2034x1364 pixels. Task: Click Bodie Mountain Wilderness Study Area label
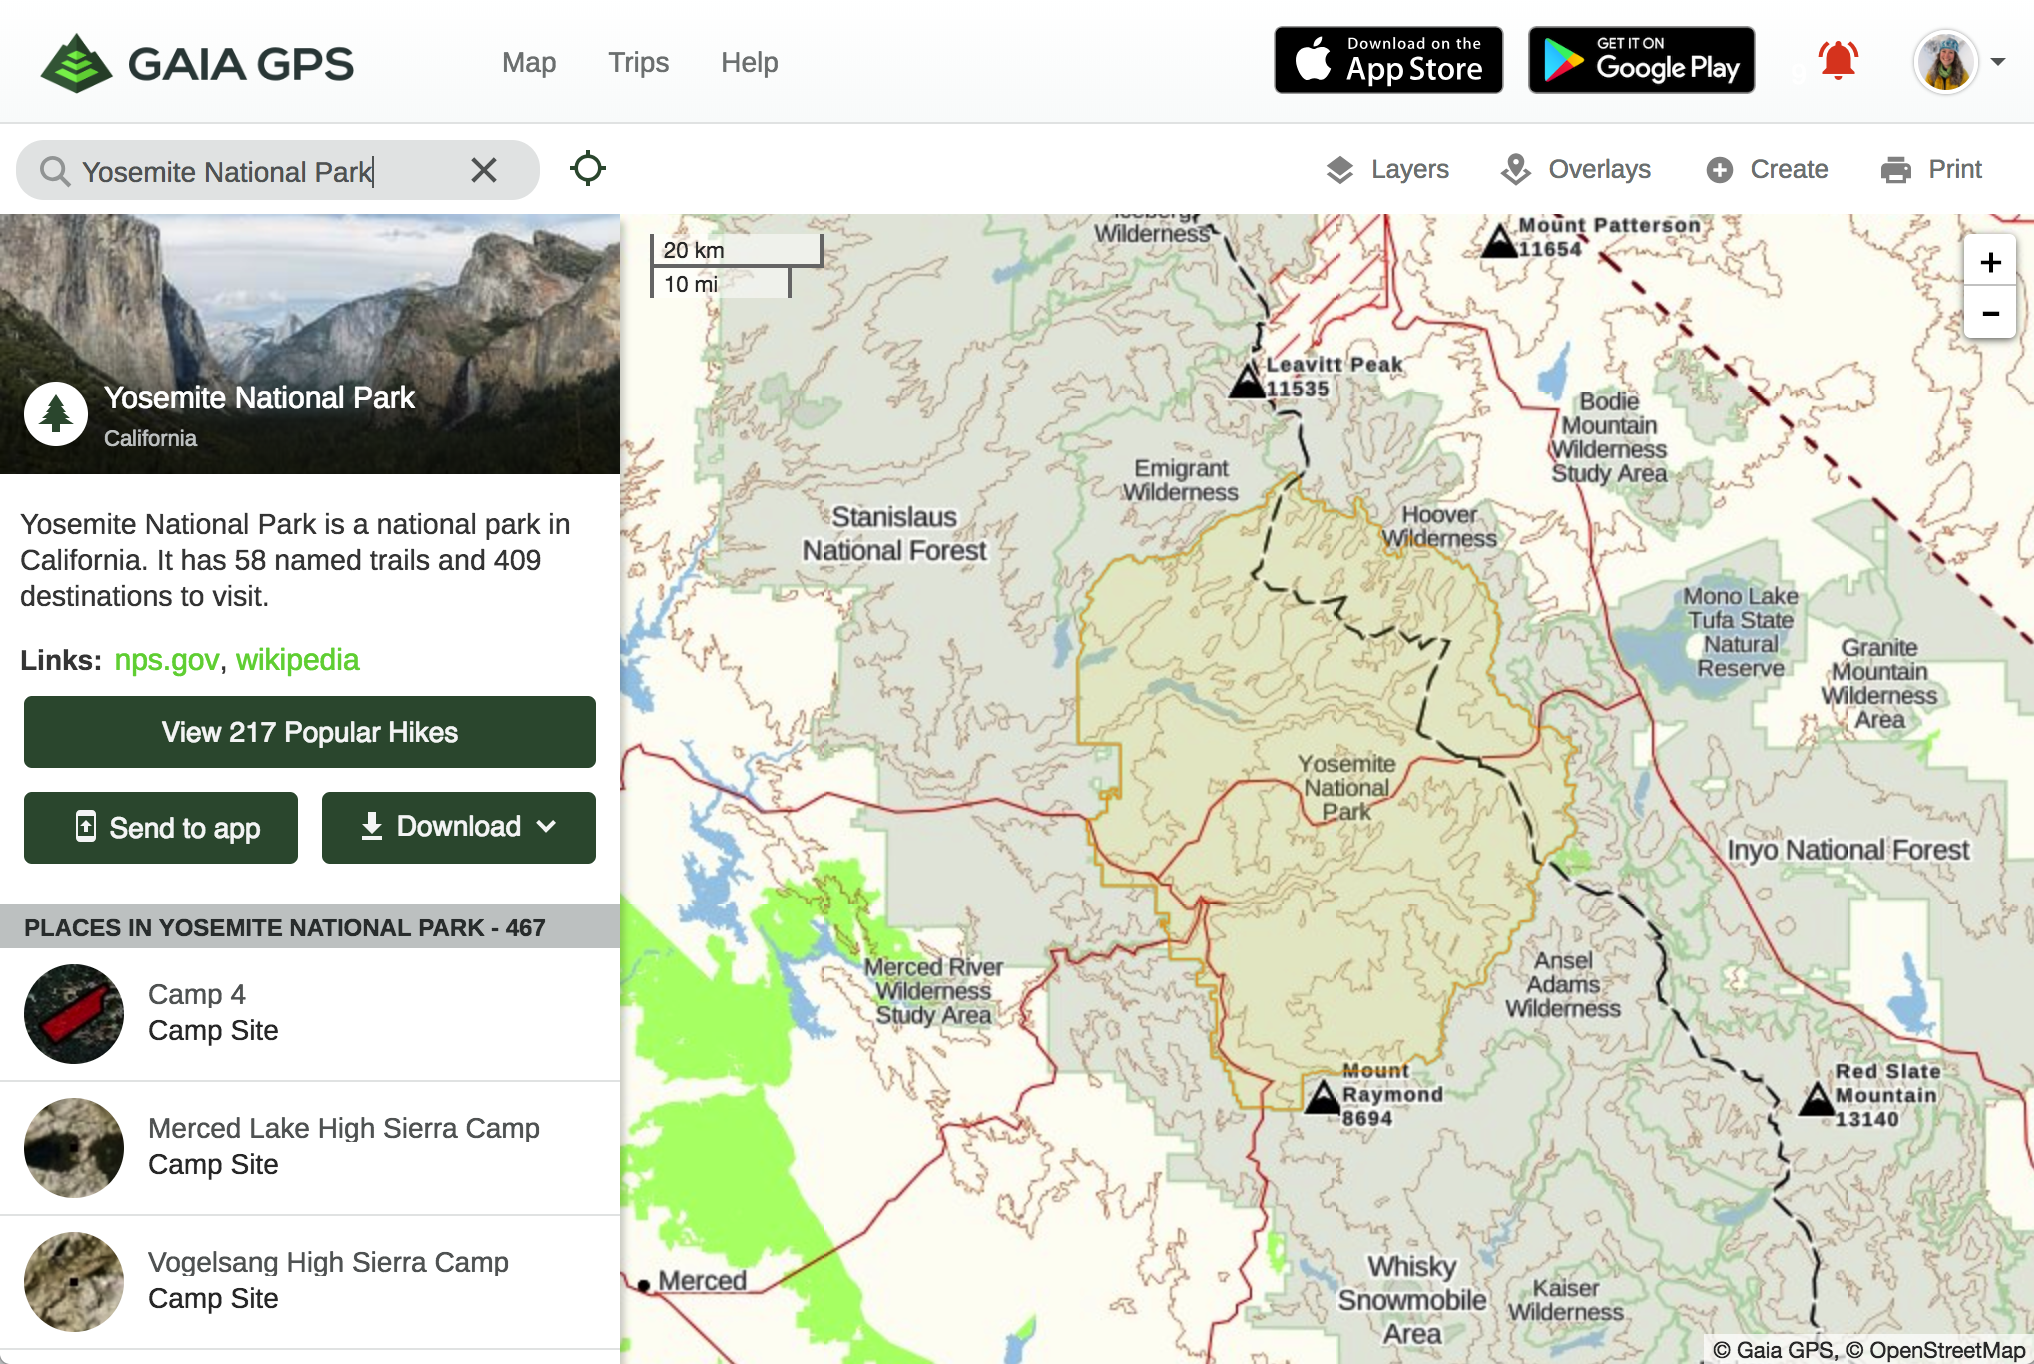(1609, 437)
